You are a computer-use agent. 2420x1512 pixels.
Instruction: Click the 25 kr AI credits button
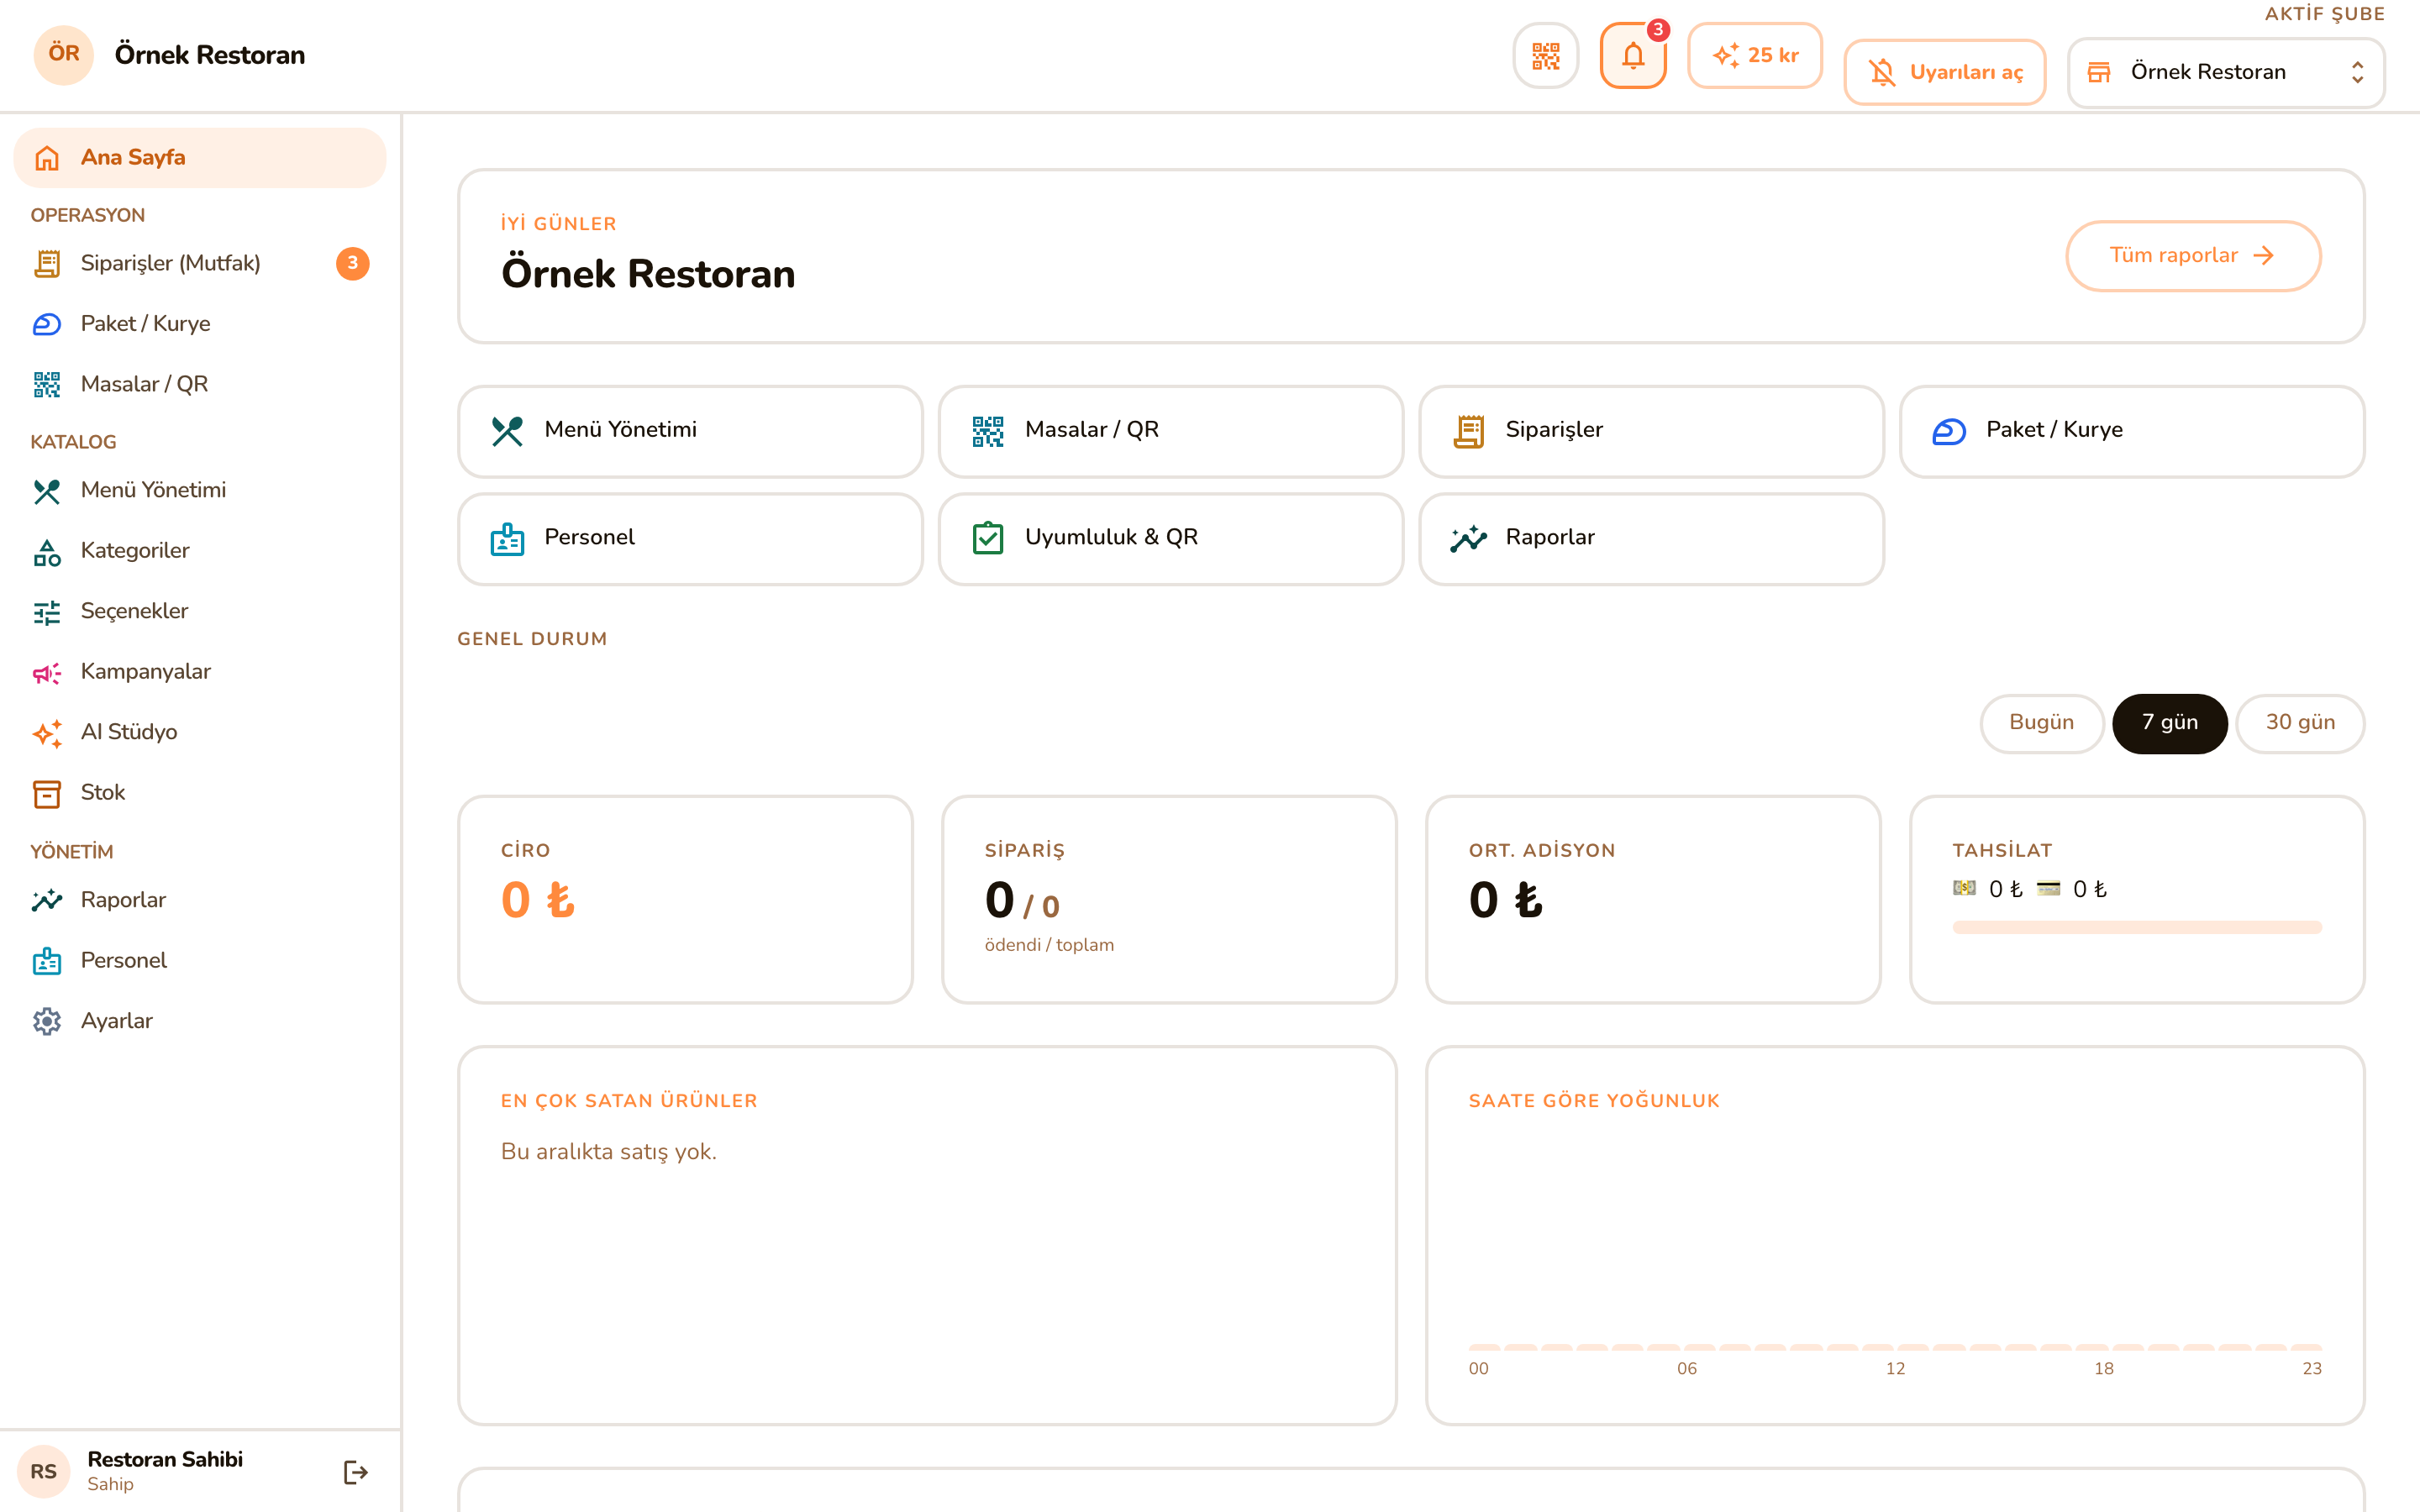tap(1755, 56)
